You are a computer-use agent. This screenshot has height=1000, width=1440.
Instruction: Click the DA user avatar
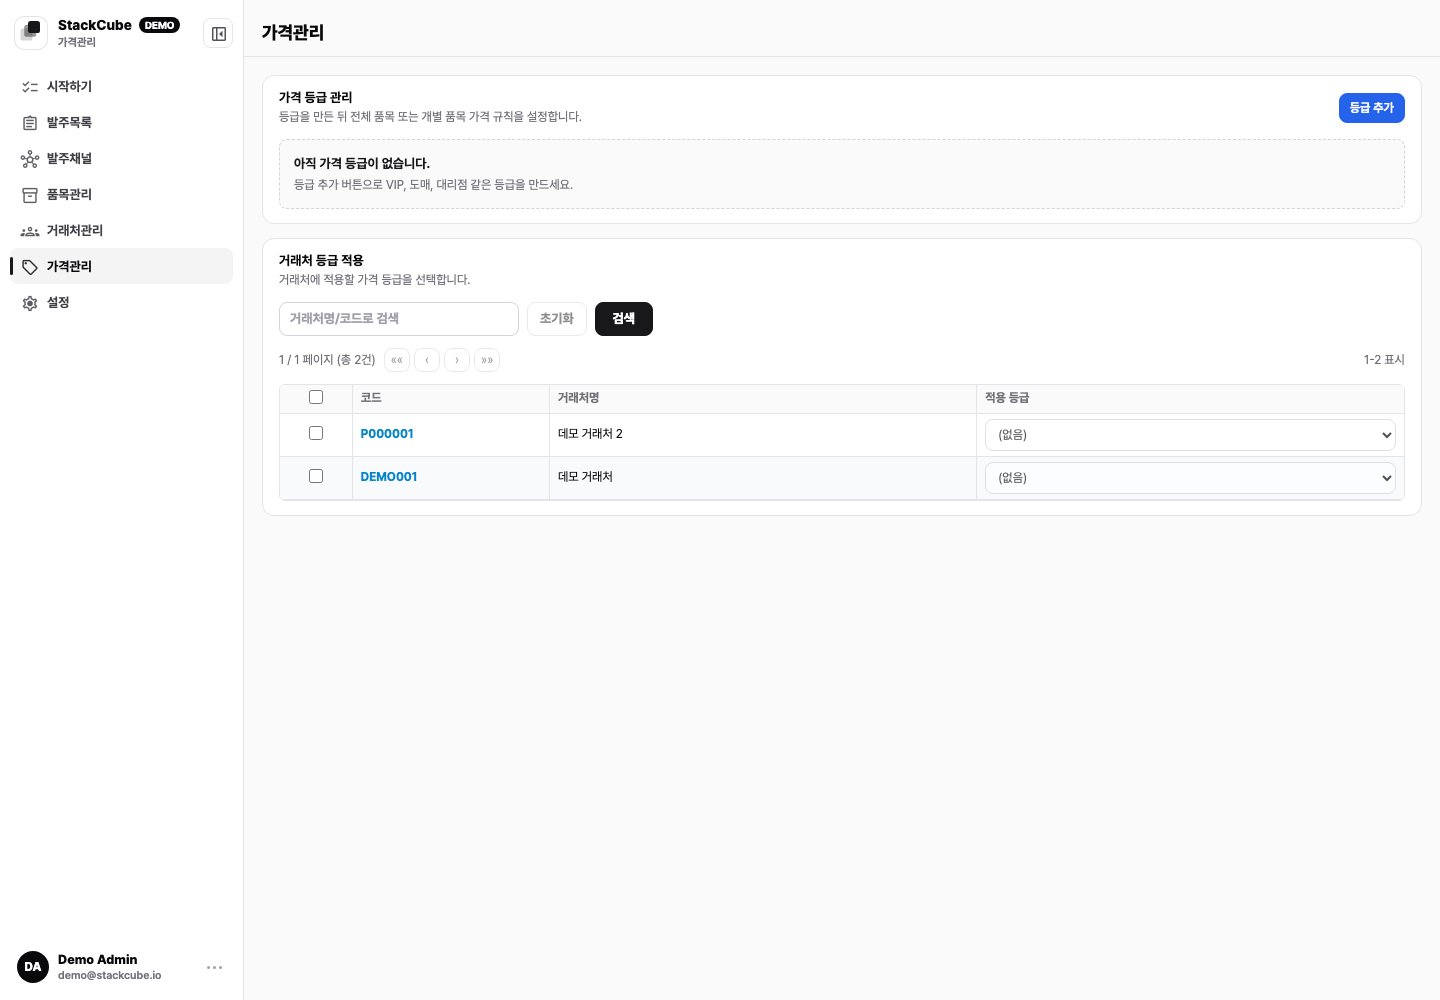point(33,967)
